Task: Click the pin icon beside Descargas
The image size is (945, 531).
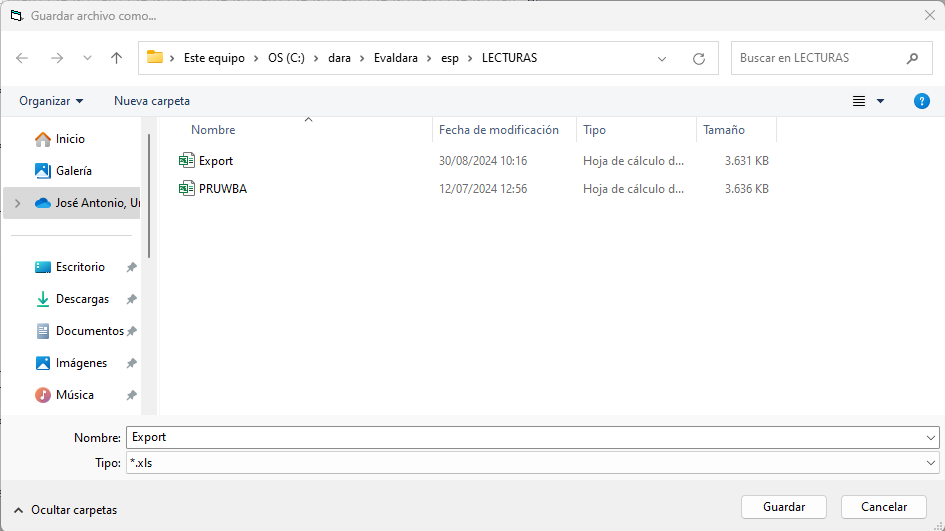Action: click(x=131, y=299)
